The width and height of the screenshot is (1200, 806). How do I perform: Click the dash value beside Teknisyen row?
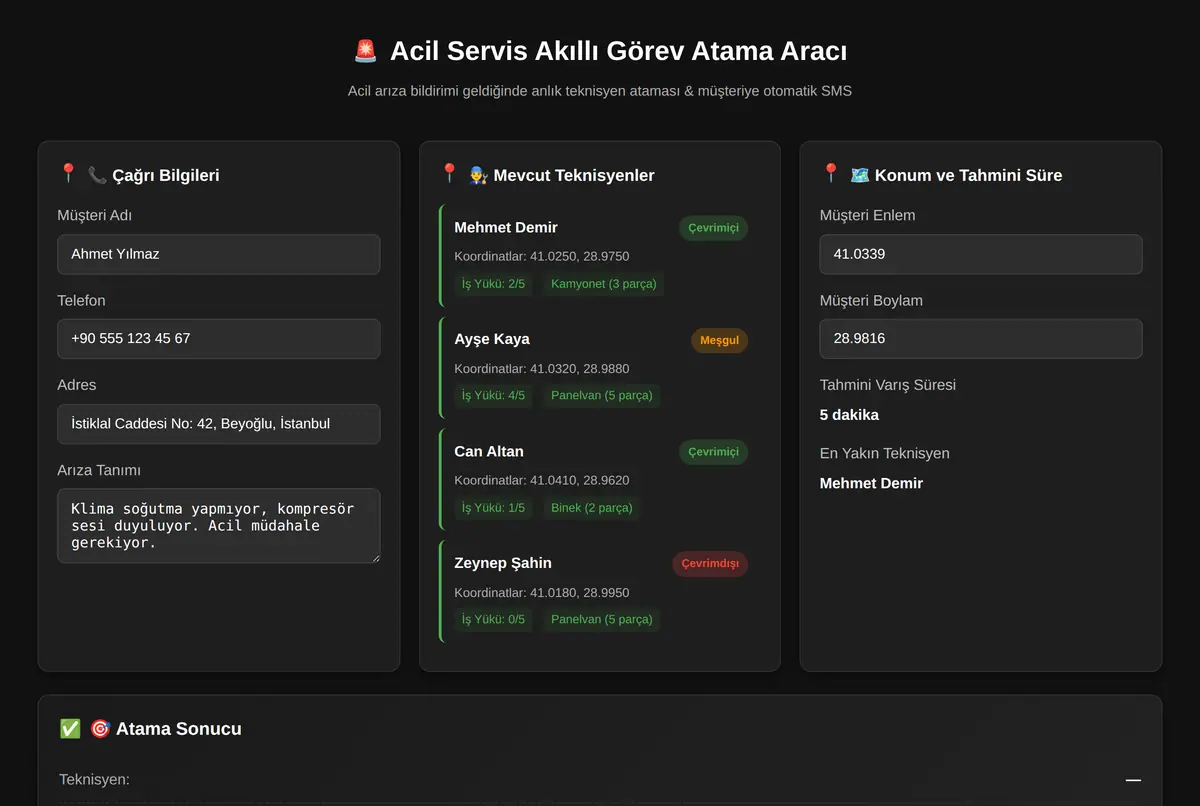1133,780
